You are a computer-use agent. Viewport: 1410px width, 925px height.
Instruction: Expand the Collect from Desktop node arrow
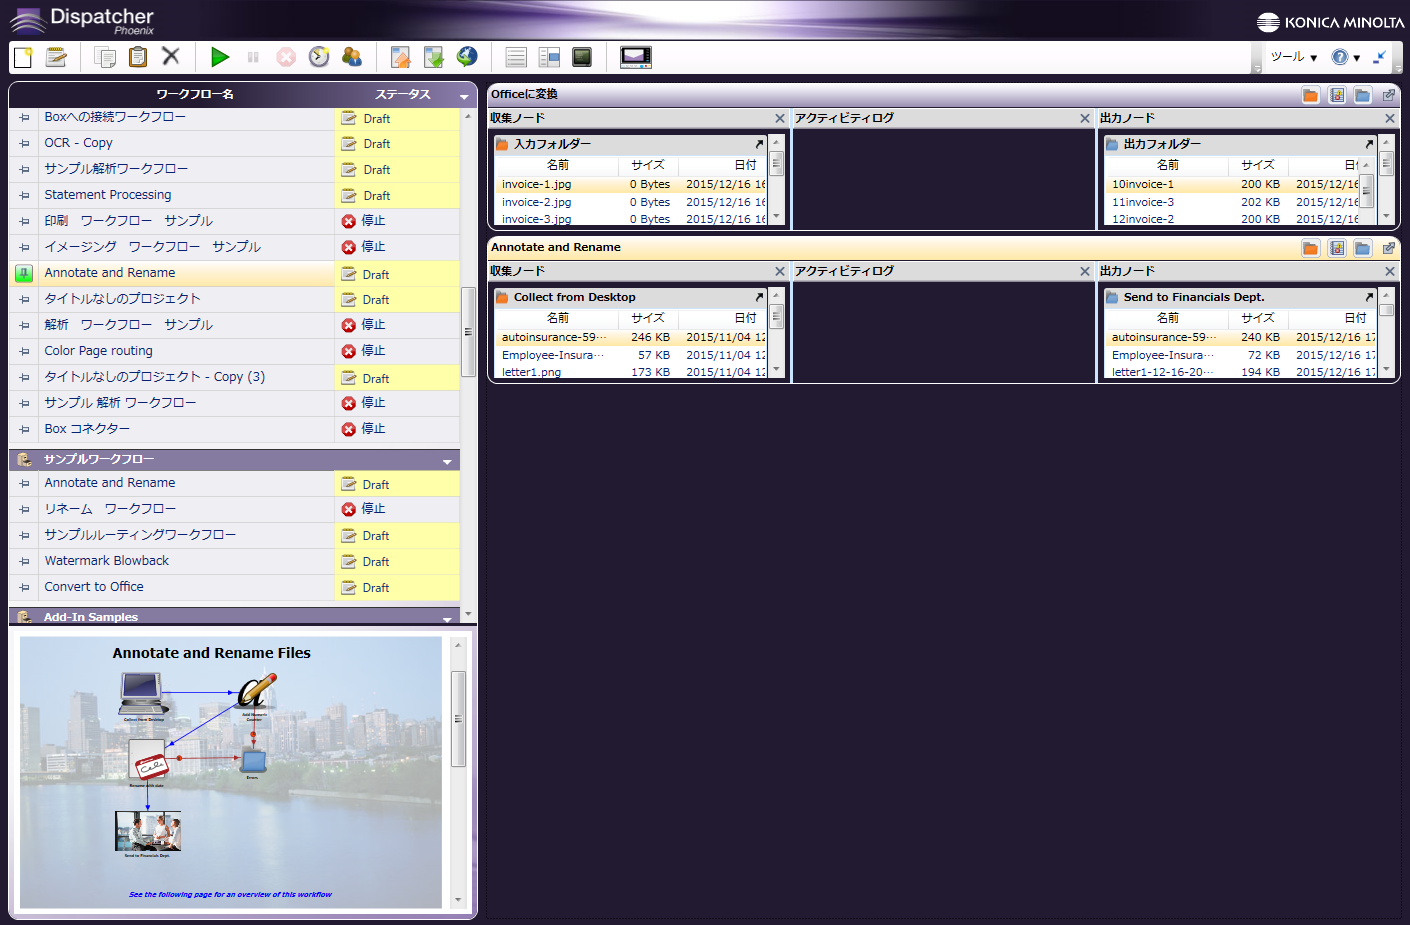click(759, 297)
